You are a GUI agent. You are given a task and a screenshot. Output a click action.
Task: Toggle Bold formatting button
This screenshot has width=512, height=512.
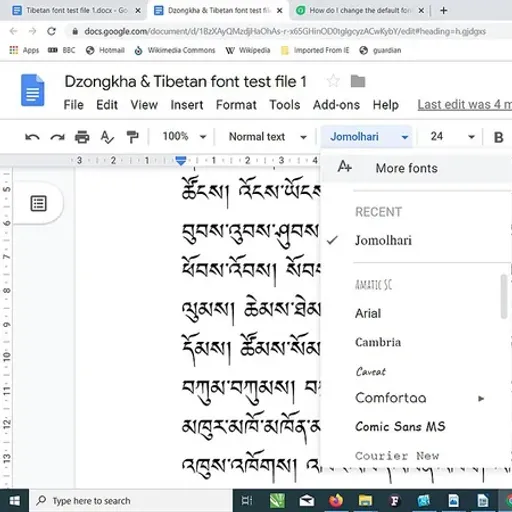[498, 137]
